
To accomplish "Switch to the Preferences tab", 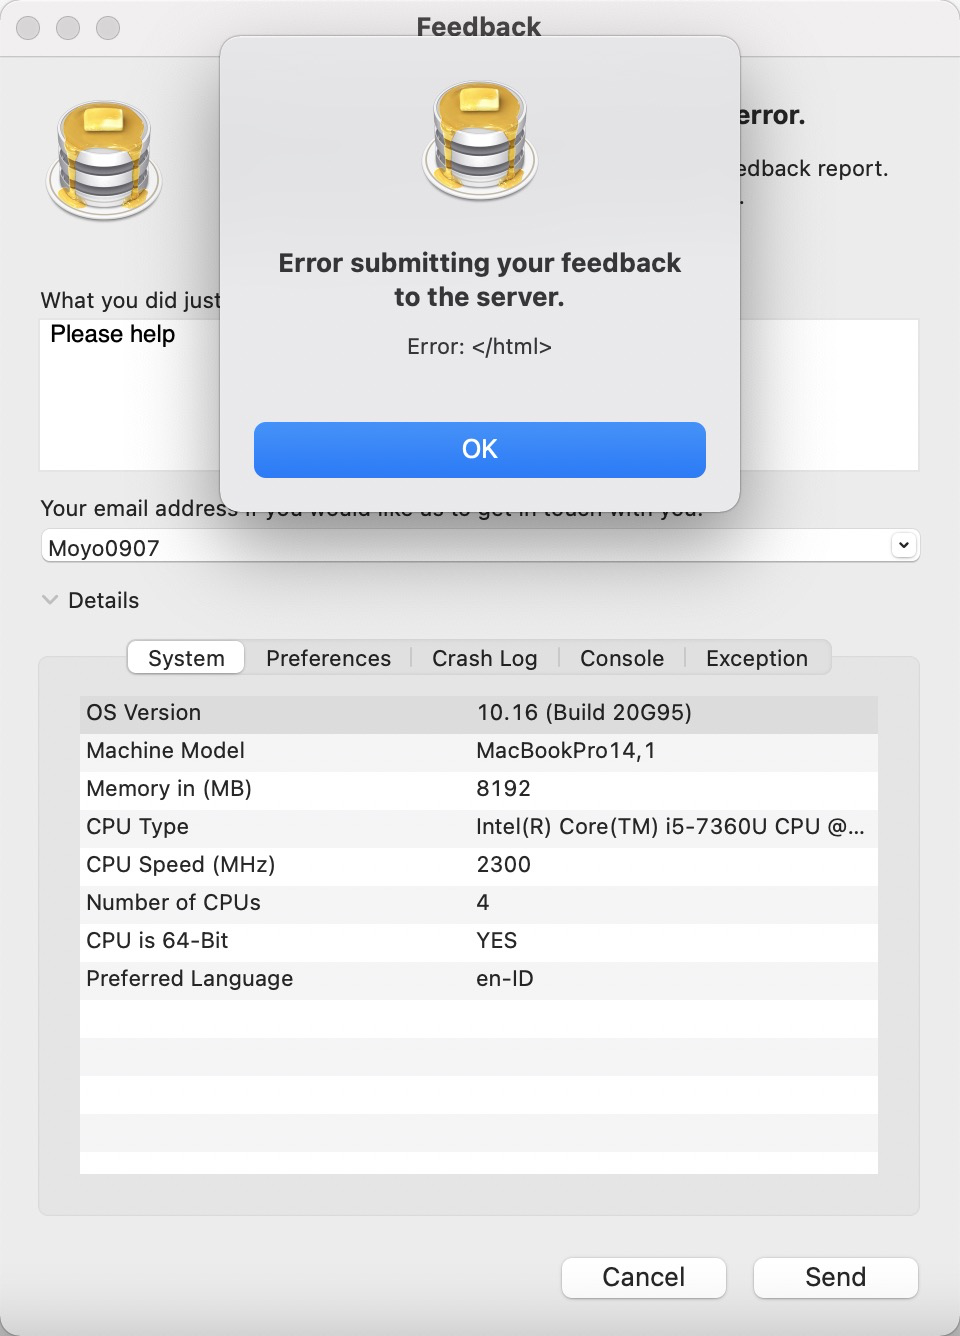I will pyautogui.click(x=328, y=658).
